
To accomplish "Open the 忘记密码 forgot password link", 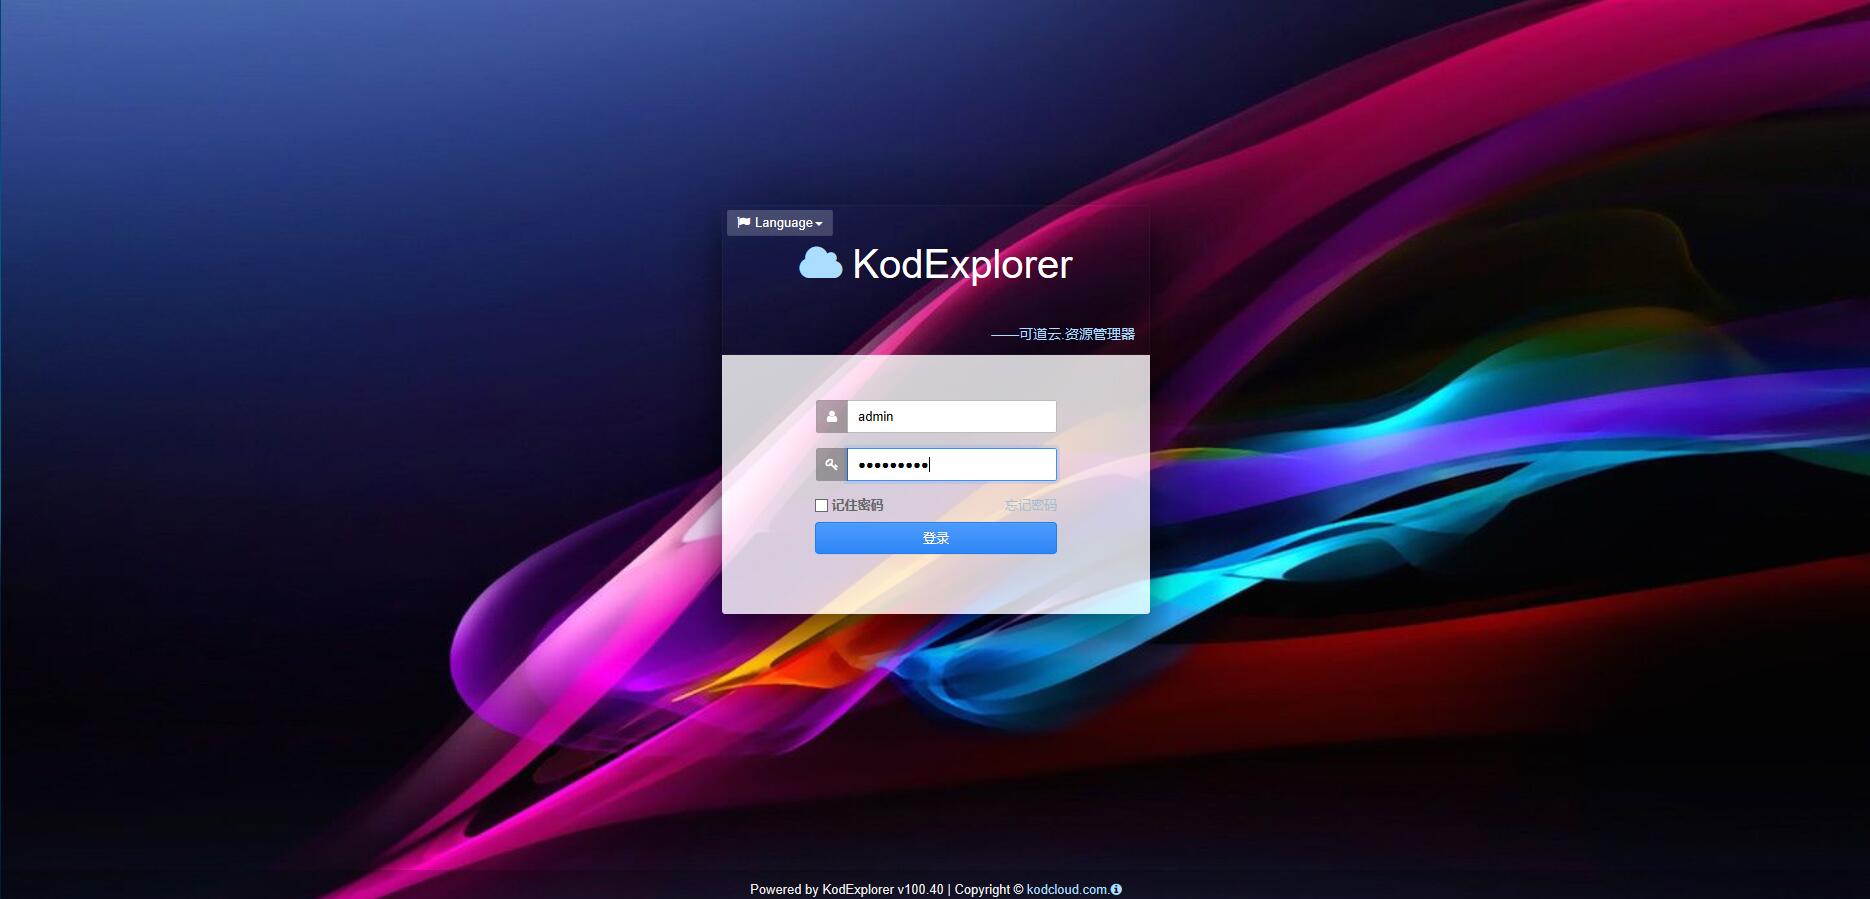I will click(x=1030, y=505).
